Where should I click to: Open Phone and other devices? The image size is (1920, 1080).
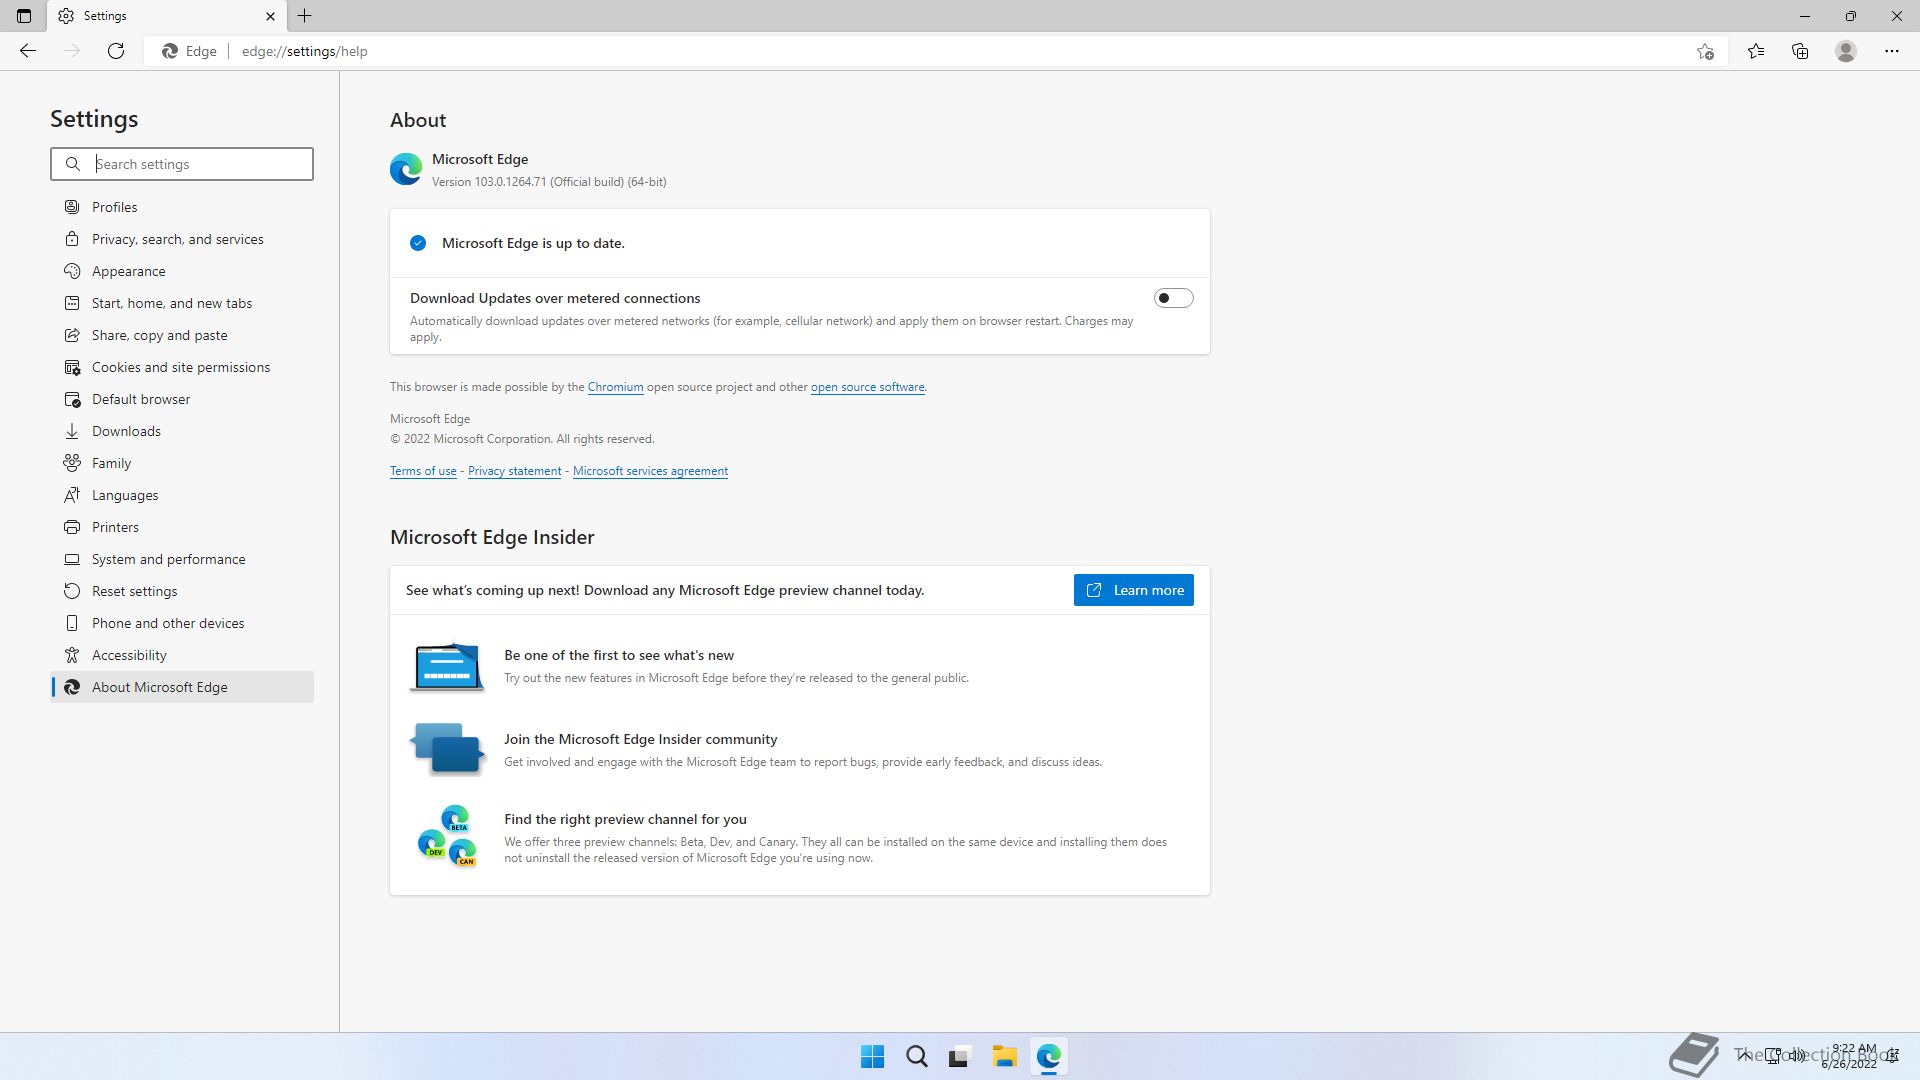point(182,623)
